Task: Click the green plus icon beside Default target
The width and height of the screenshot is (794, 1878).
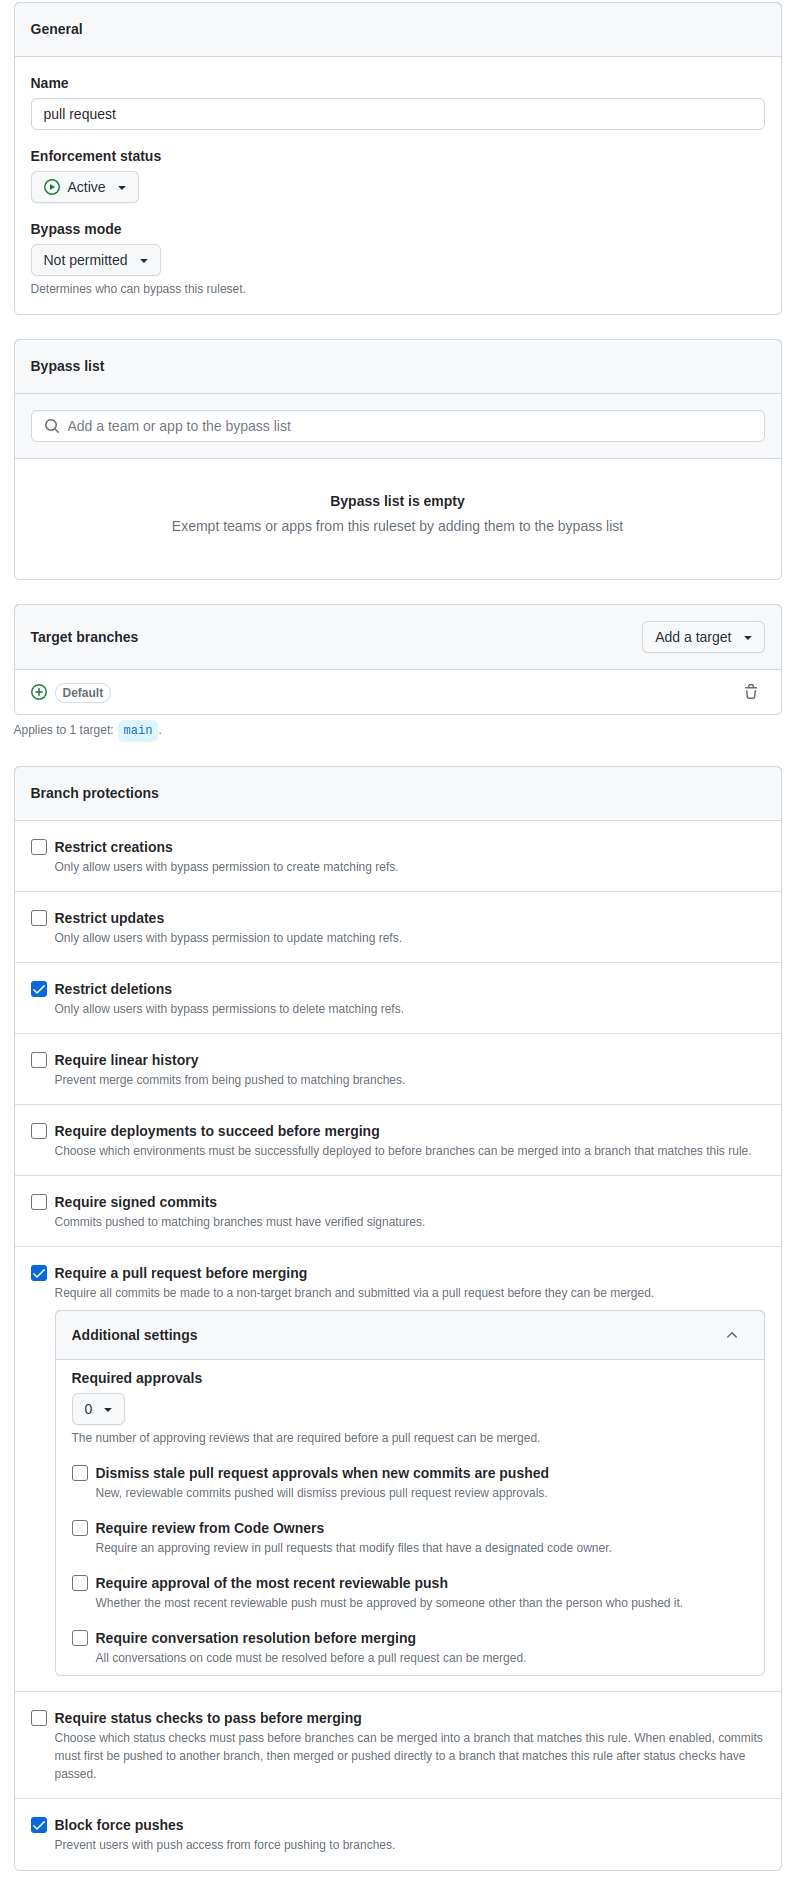Action: pyautogui.click(x=38, y=691)
